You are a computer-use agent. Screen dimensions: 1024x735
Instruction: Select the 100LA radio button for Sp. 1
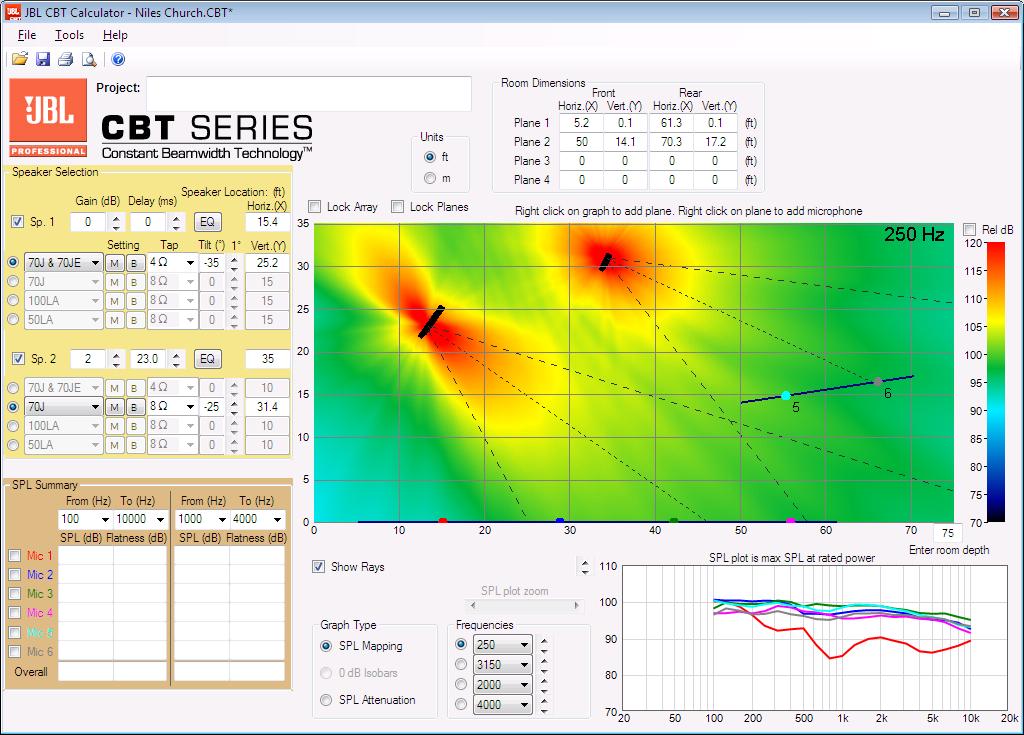[13, 301]
